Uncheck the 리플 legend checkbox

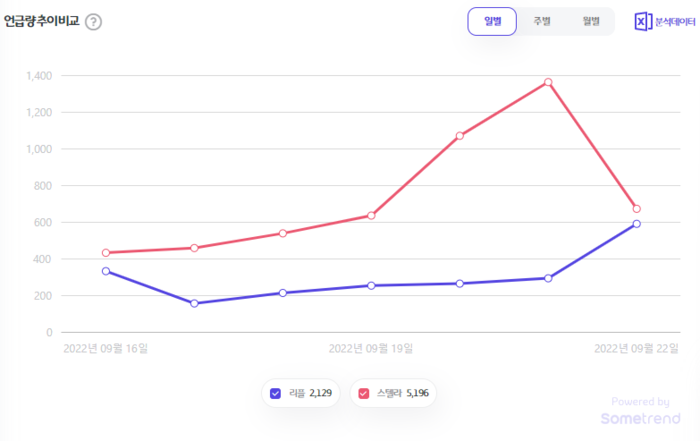coord(275,393)
